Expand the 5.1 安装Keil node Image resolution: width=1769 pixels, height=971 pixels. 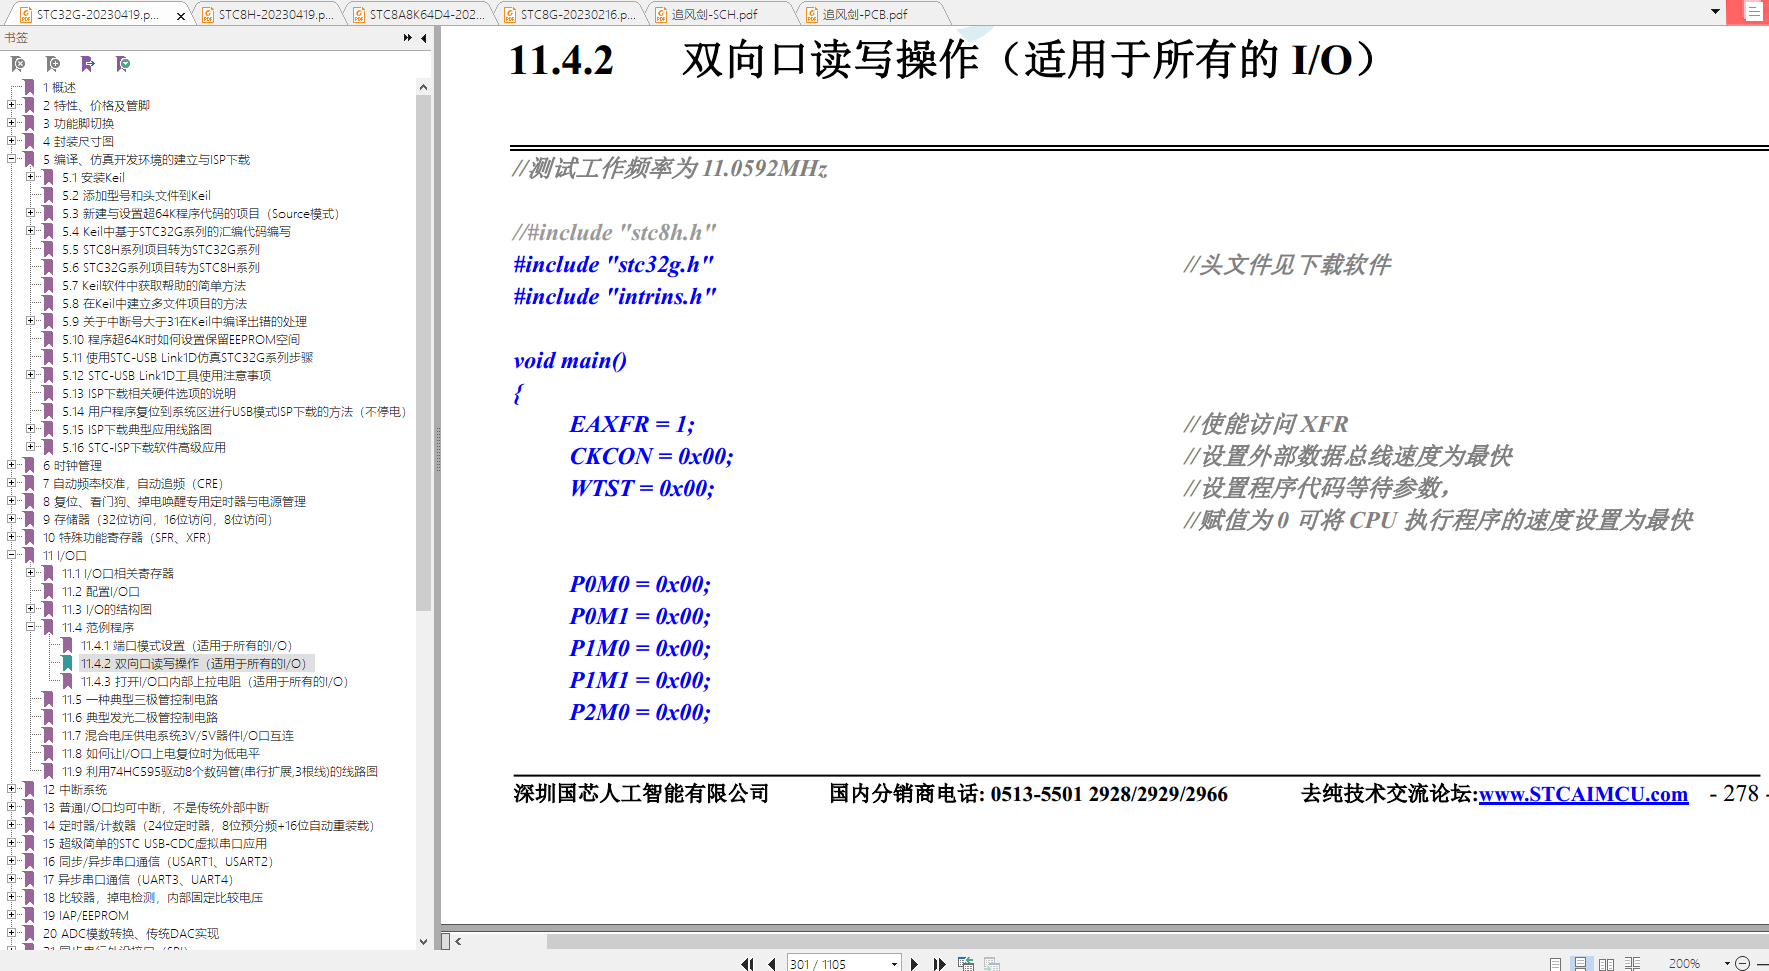point(31,177)
